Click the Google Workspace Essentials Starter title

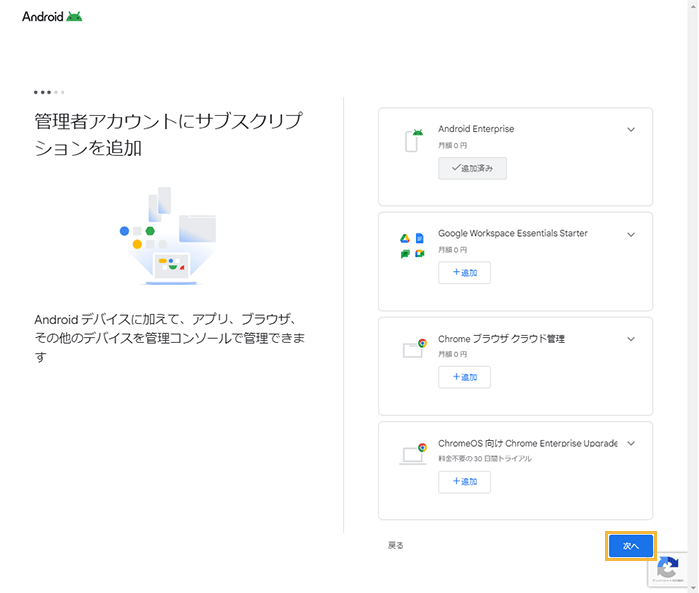[x=513, y=233]
